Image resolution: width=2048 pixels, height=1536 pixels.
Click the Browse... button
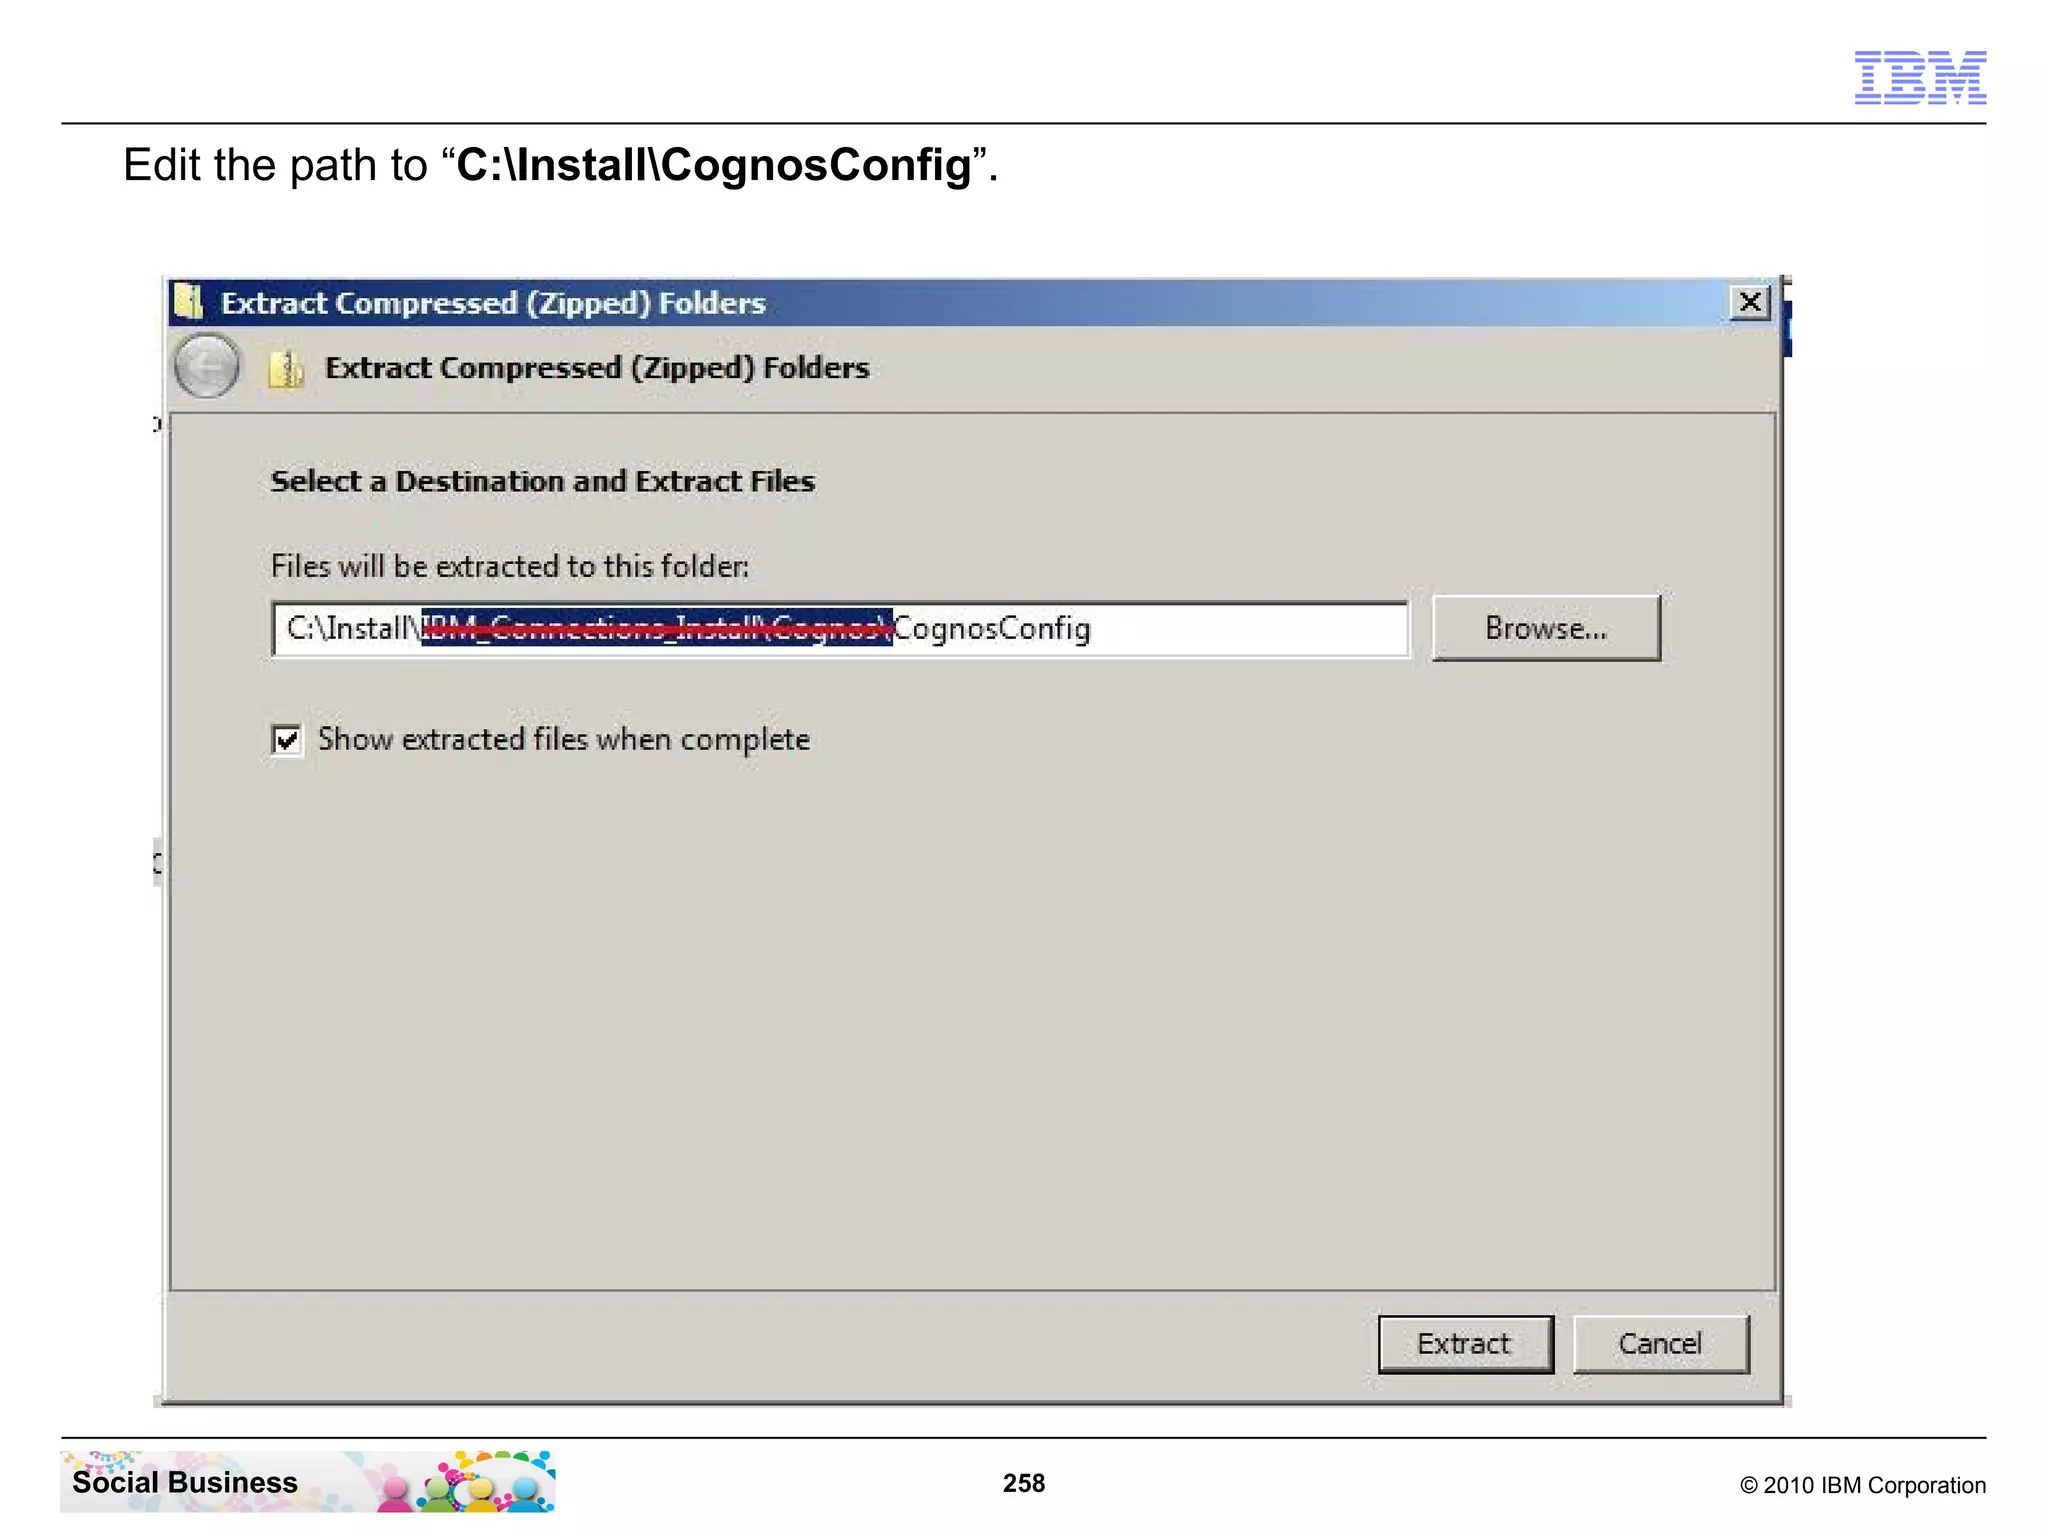[1546, 628]
